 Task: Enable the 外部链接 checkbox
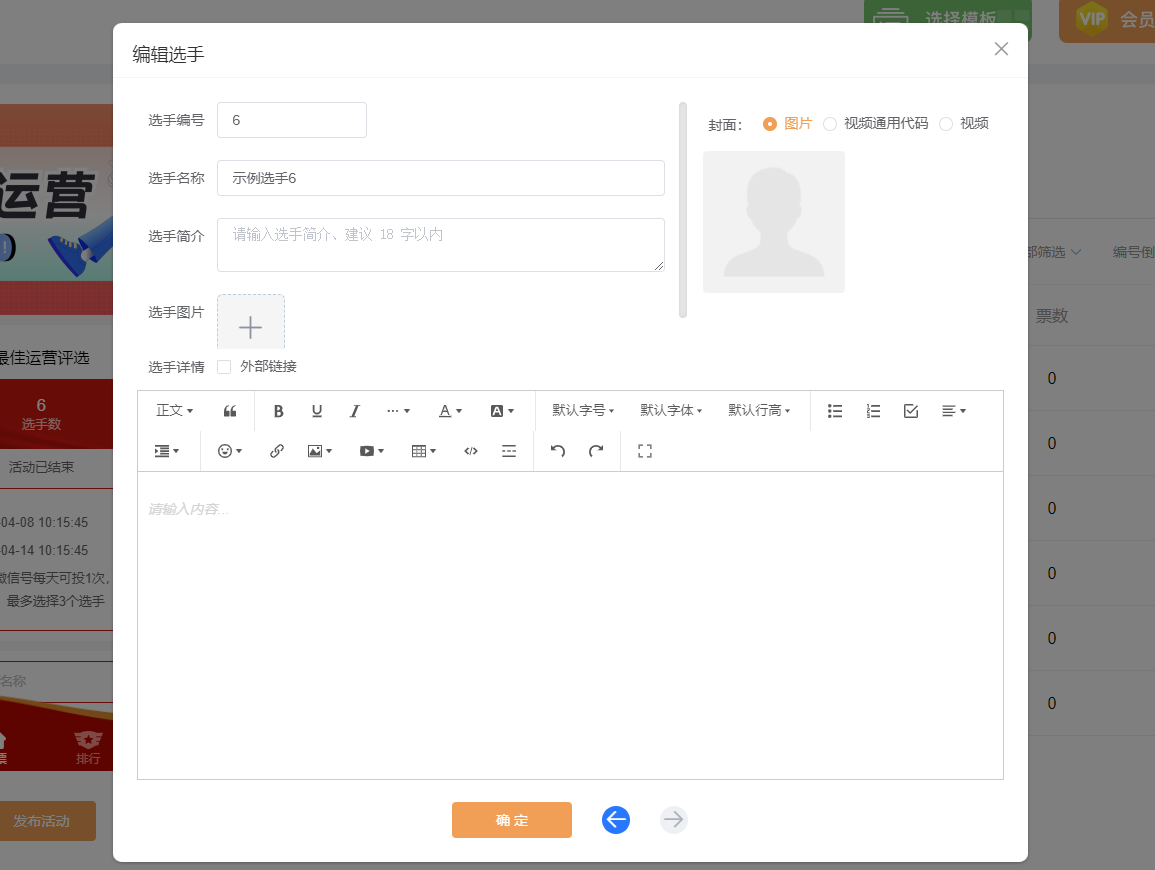(x=224, y=367)
